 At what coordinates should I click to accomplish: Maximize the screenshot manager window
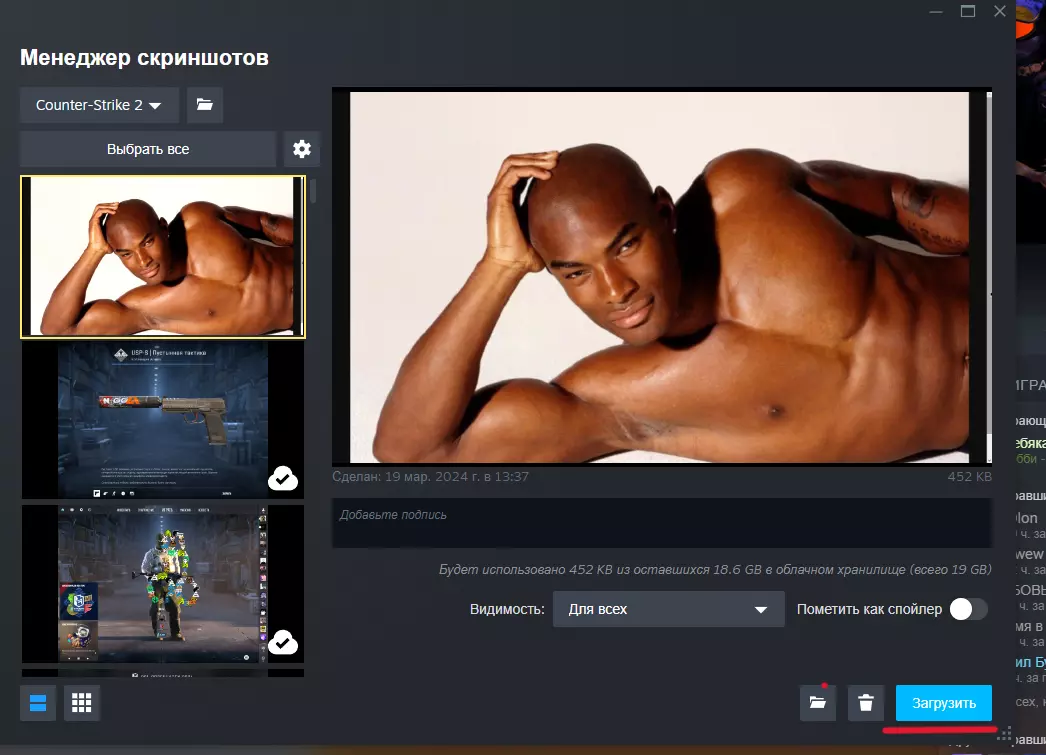[x=968, y=11]
